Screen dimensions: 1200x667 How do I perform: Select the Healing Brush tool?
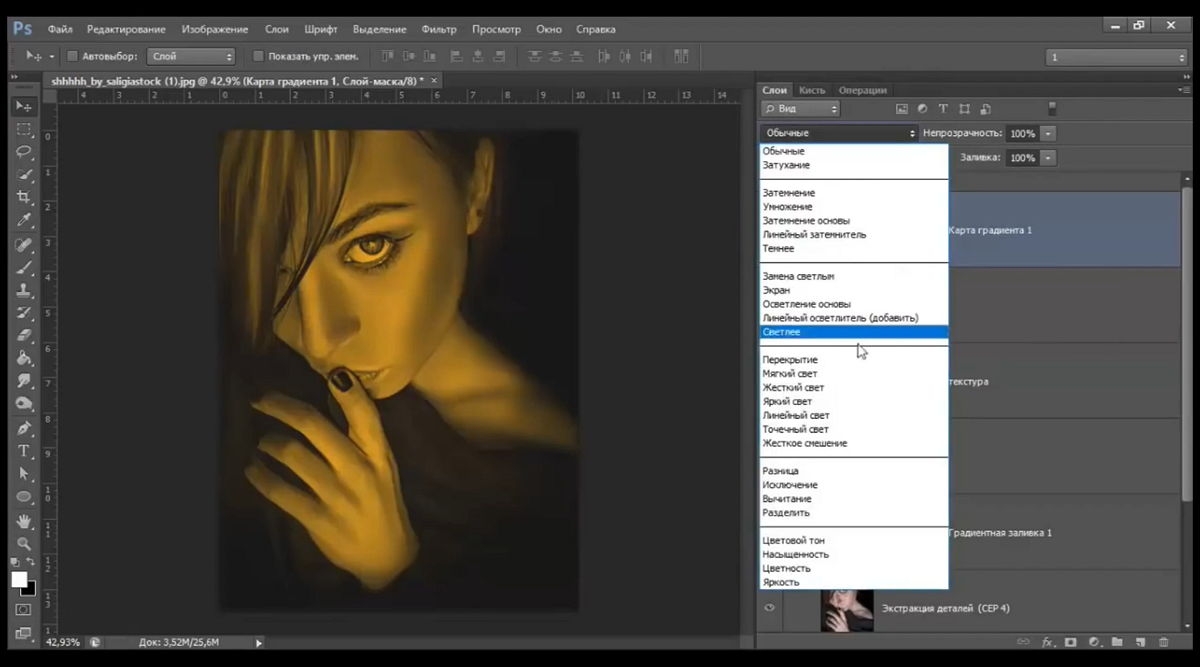[x=24, y=245]
